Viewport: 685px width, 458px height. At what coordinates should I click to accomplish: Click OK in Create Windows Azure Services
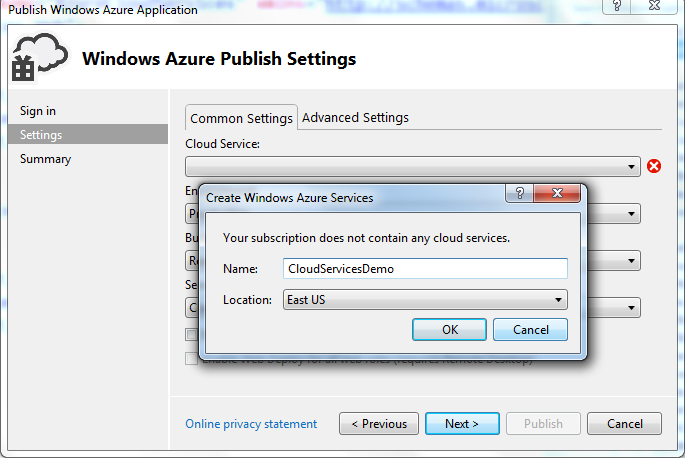449,330
